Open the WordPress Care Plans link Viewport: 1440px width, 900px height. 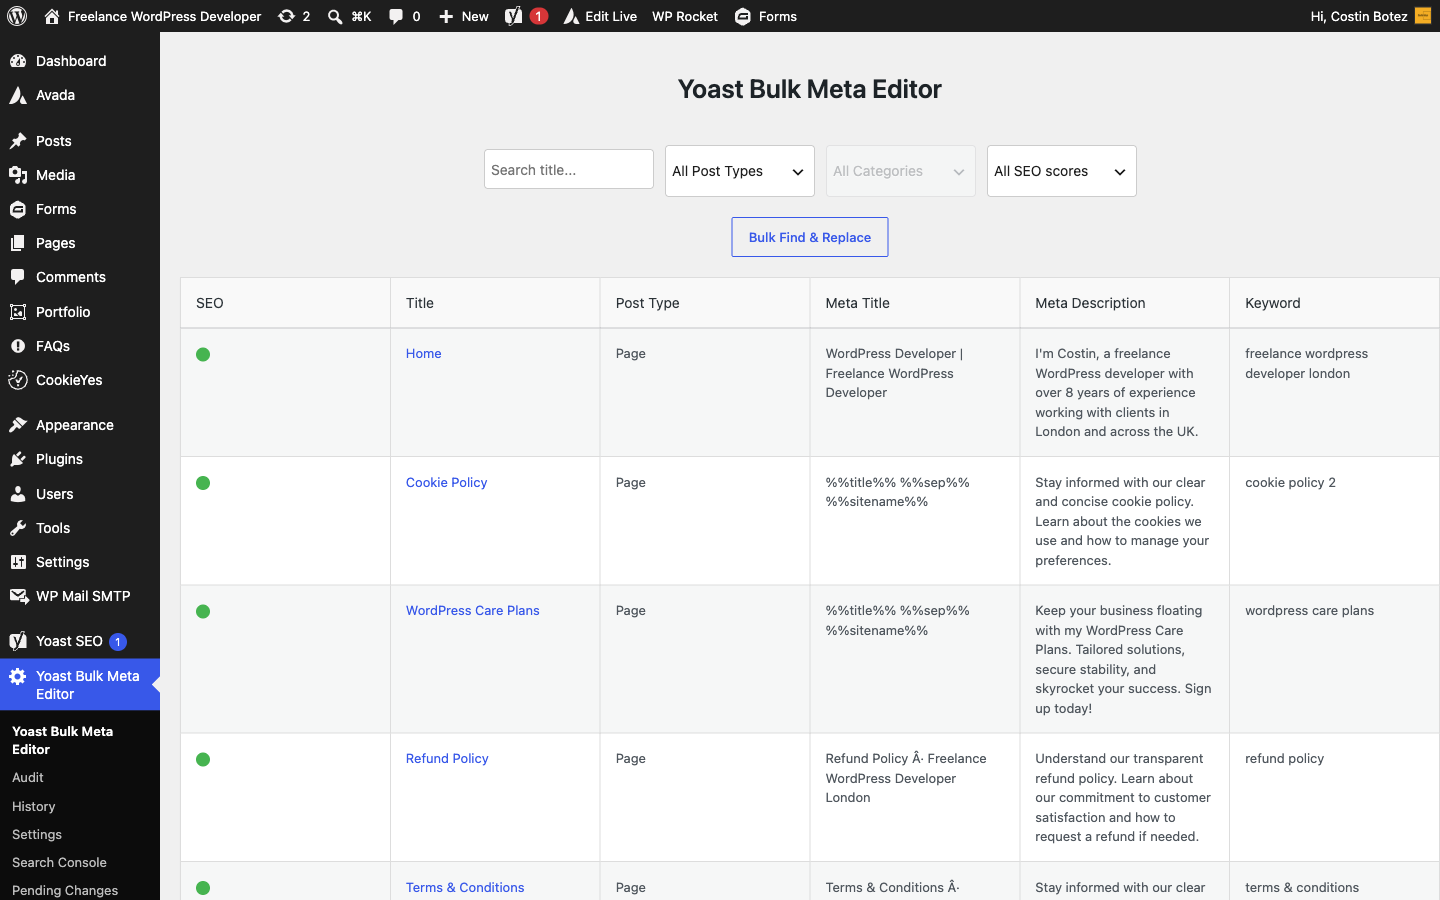tap(473, 611)
